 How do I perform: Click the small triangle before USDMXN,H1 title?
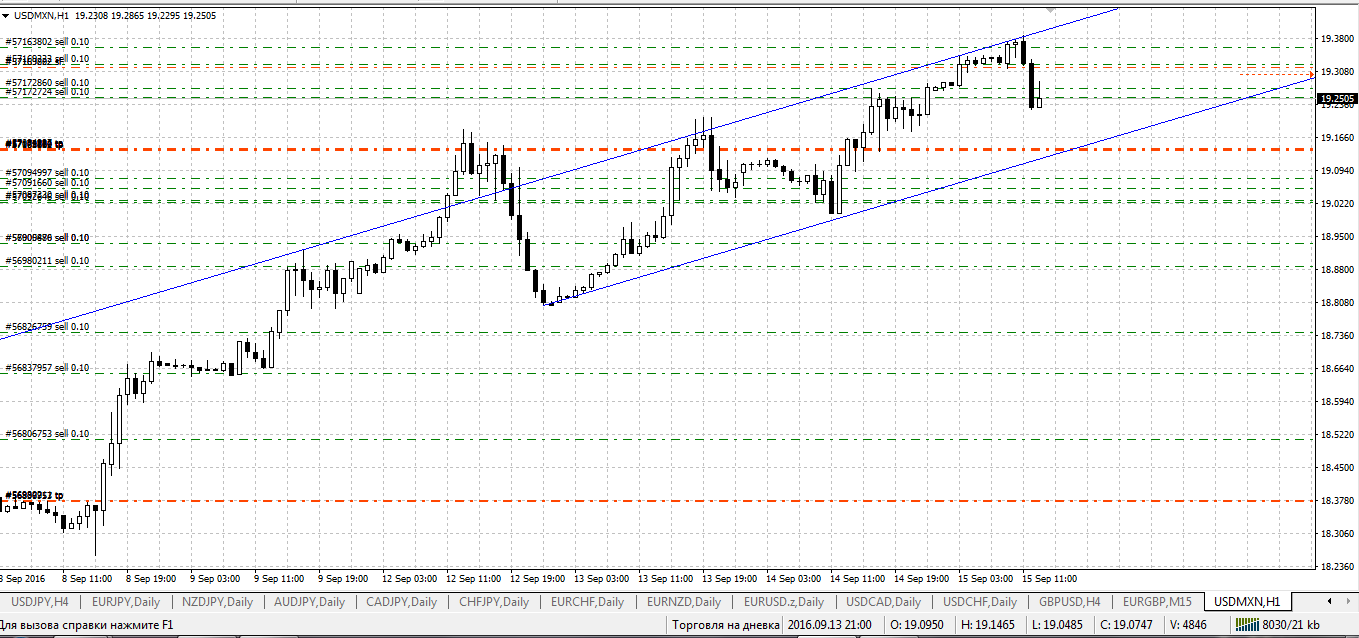click(x=6, y=16)
